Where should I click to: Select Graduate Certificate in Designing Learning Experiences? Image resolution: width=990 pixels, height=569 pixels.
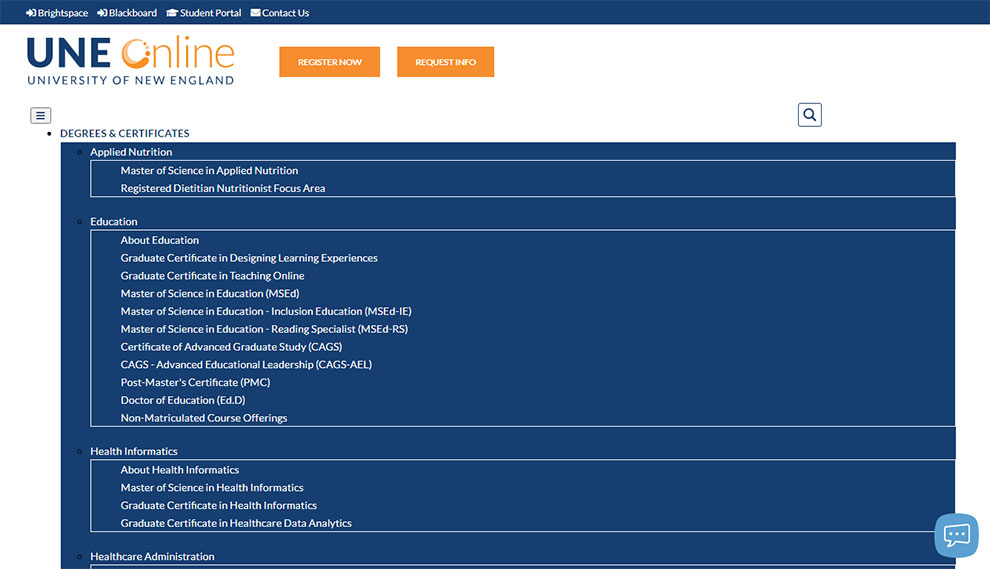click(249, 258)
